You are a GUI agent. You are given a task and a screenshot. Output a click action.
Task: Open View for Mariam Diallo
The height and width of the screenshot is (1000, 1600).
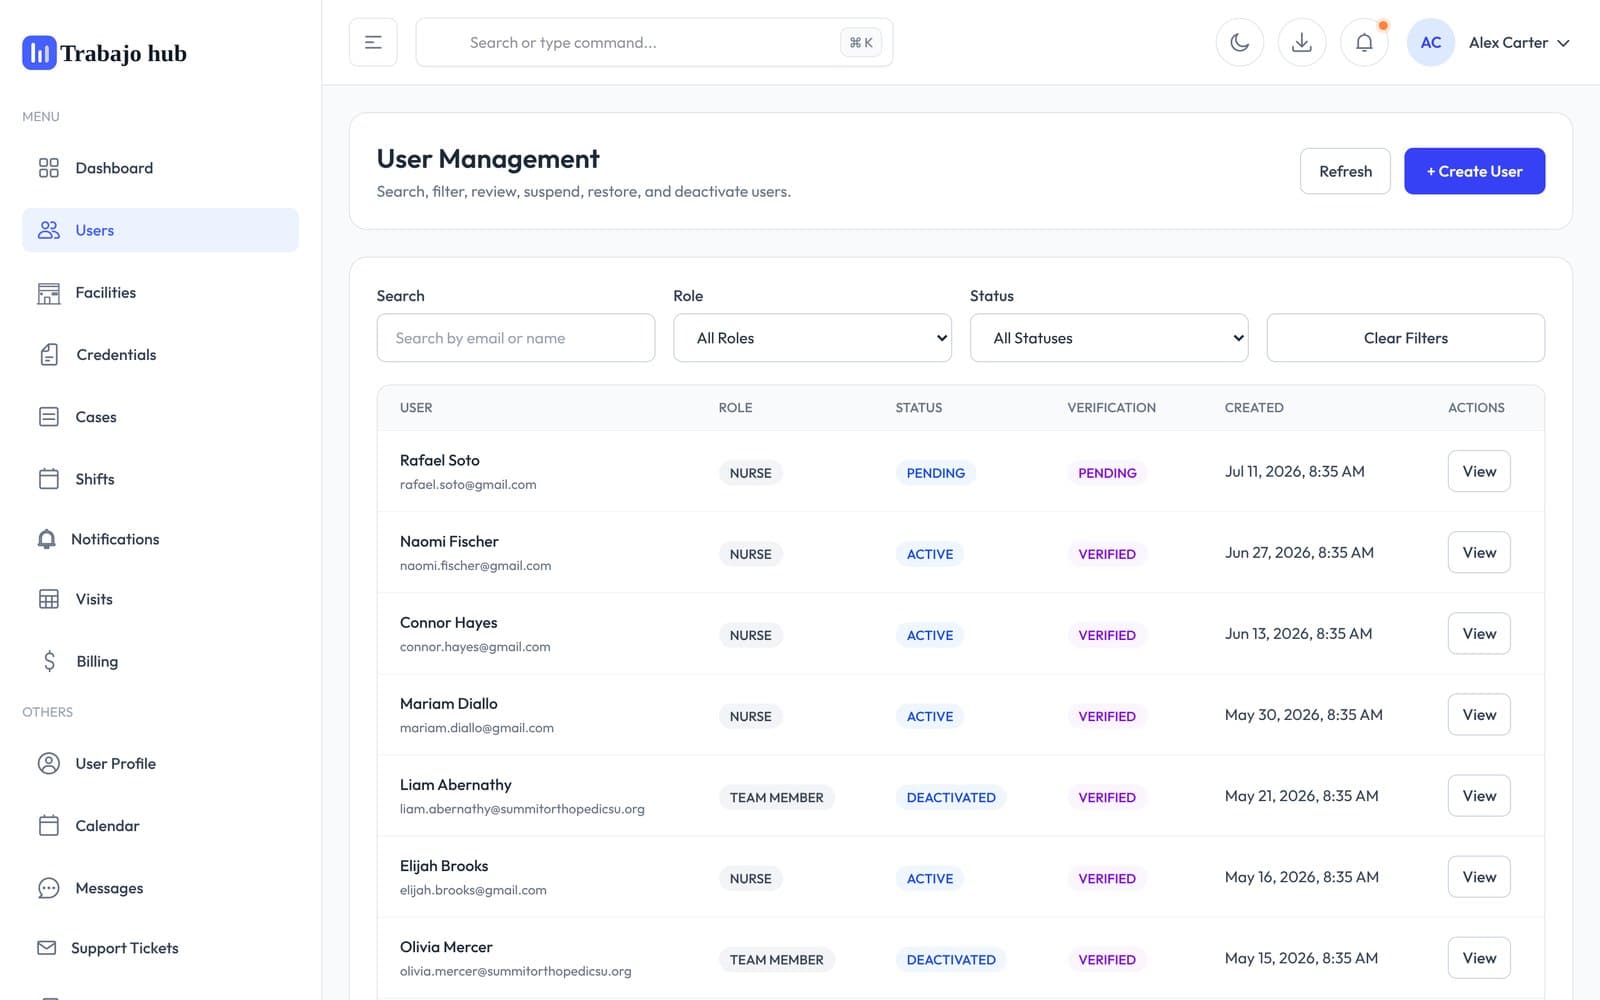(1479, 714)
